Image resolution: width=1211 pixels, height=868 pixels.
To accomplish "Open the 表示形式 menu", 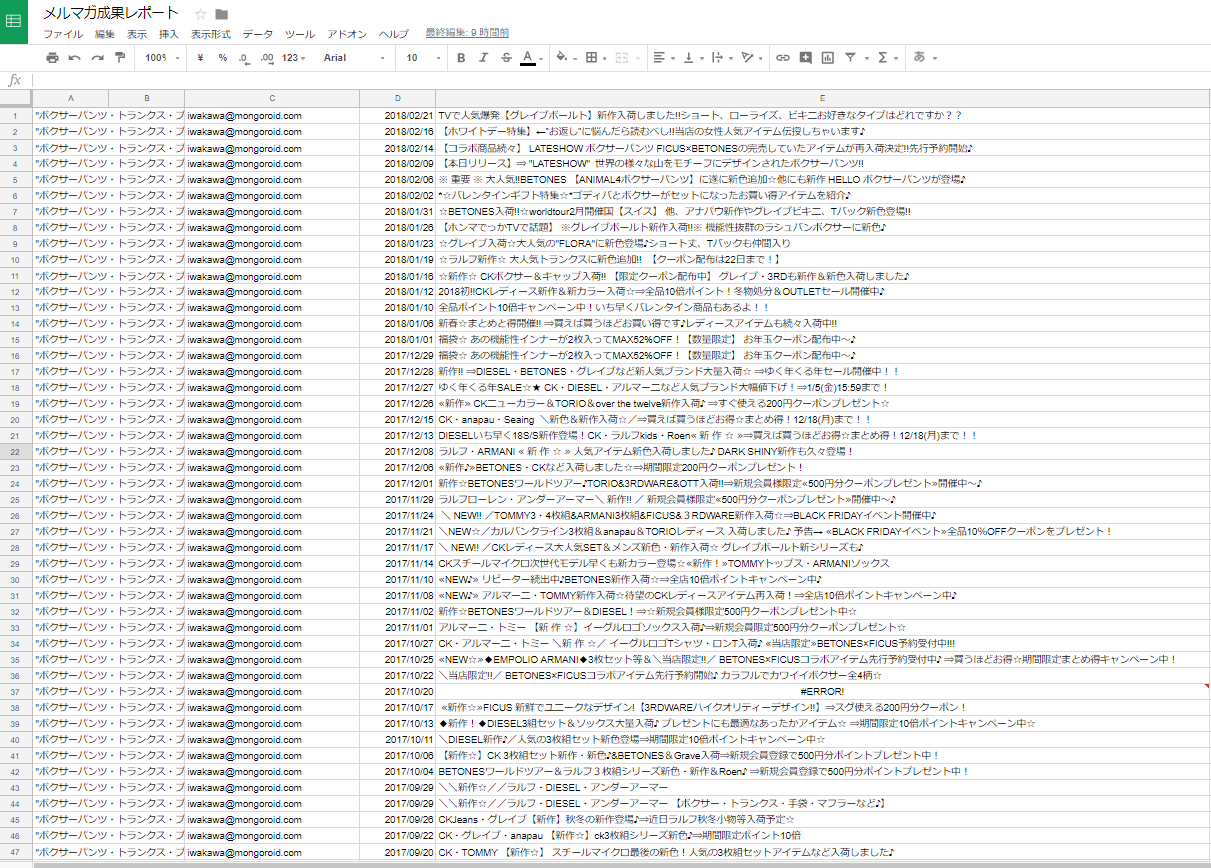I will pyautogui.click(x=211, y=34).
